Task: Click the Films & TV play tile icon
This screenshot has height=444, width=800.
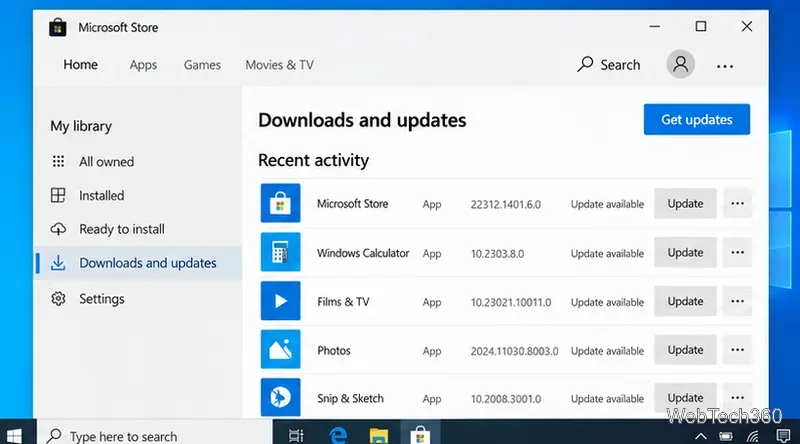Action: (280, 301)
